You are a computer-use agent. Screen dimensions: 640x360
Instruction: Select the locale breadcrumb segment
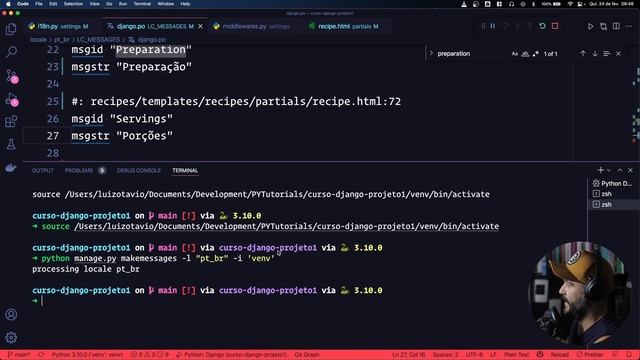pos(38,40)
